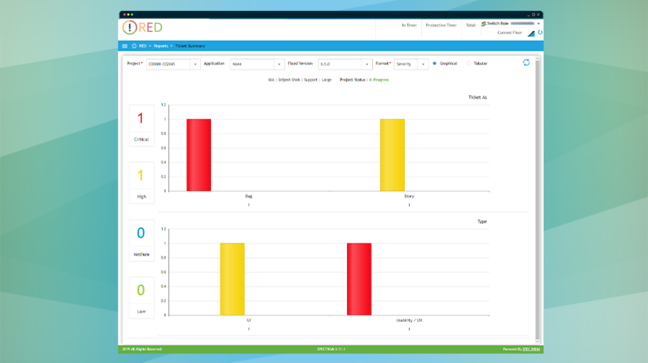Click the yellow Story bar in top chart

[392, 155]
